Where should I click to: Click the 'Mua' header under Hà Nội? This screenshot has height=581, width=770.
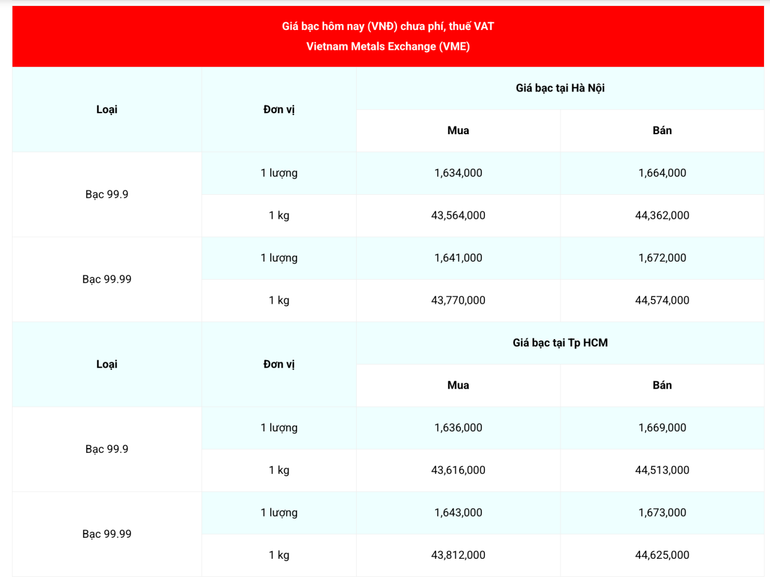tap(458, 131)
